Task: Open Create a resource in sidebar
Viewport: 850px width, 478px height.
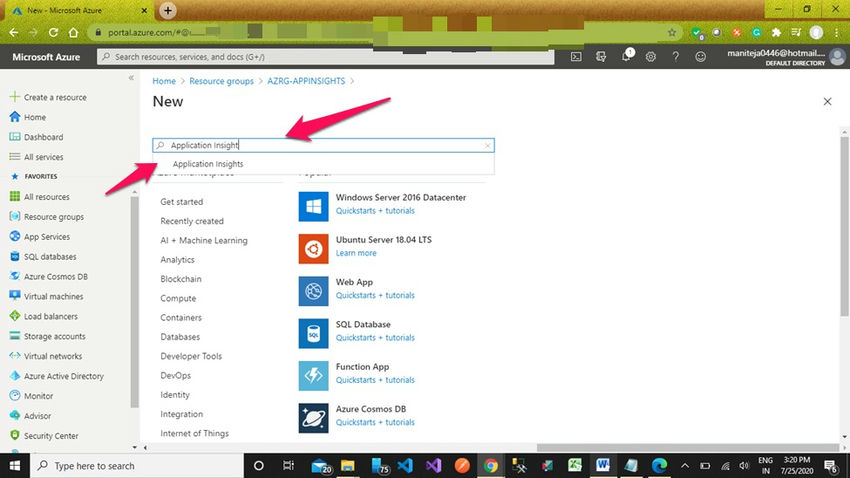Action: pyautogui.click(x=48, y=97)
